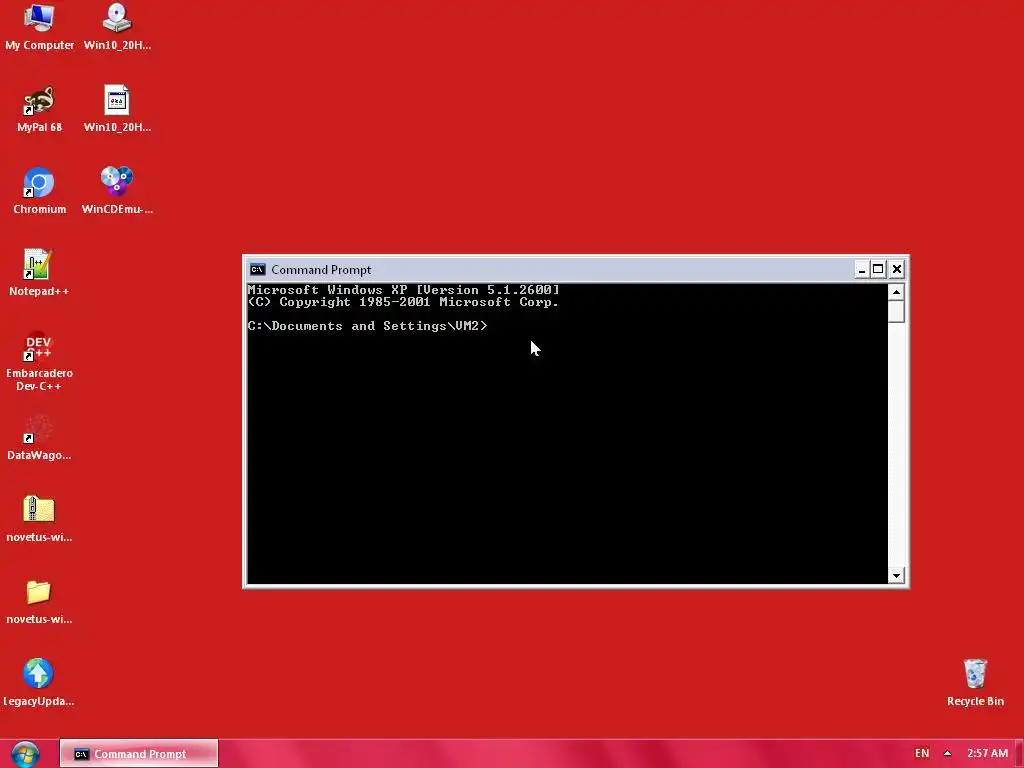Click the Command Prompt taskbar button
Screen dimensions: 1024x768
[x=138, y=754]
